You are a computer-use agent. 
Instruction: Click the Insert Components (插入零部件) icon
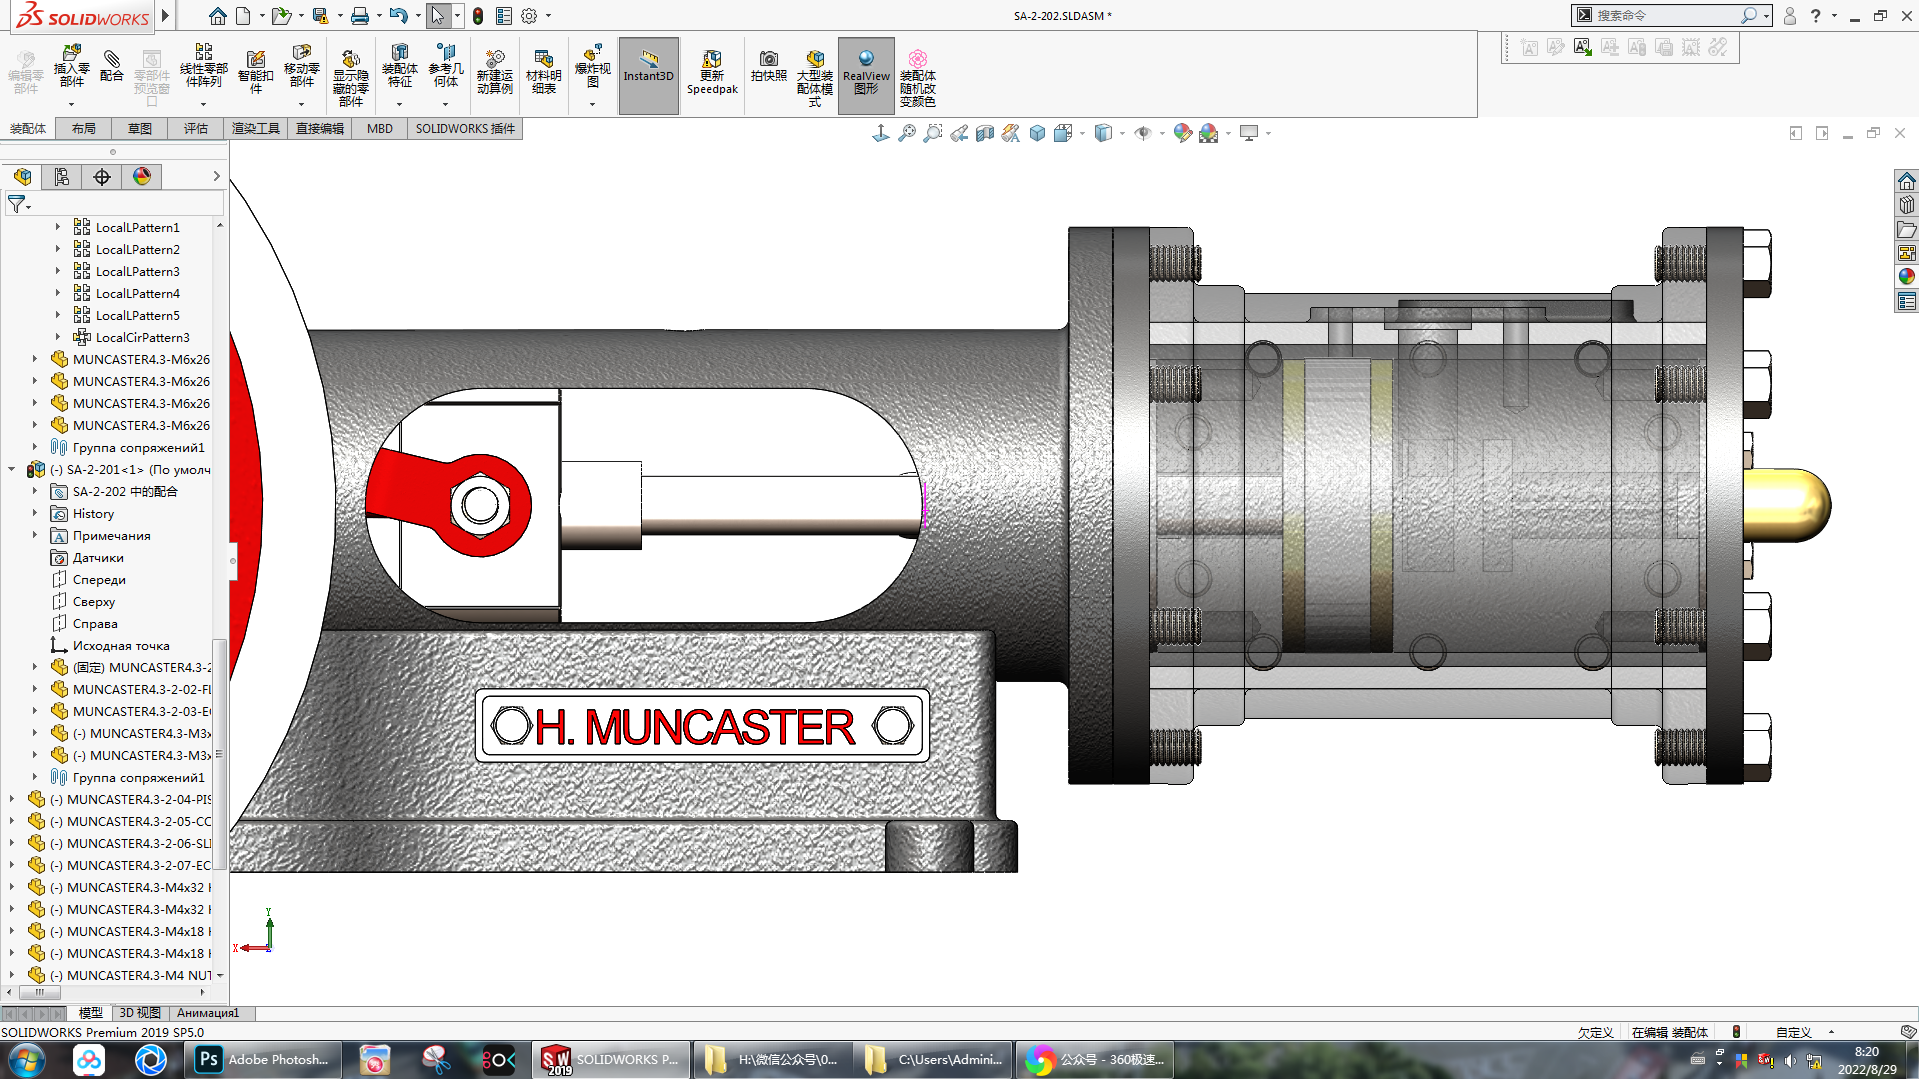(x=71, y=67)
